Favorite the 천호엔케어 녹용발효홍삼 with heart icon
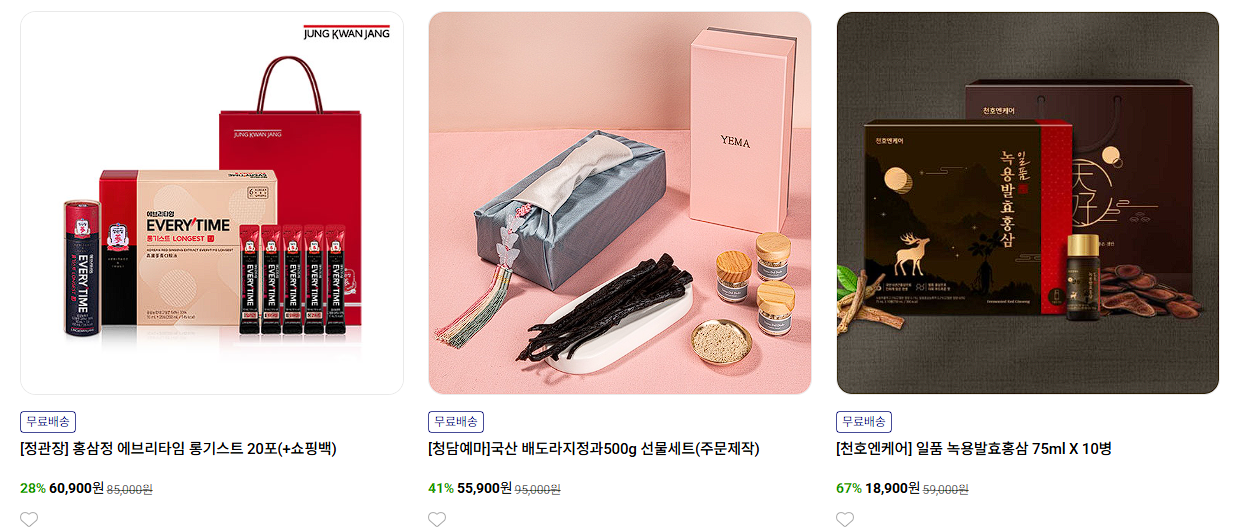 845,520
